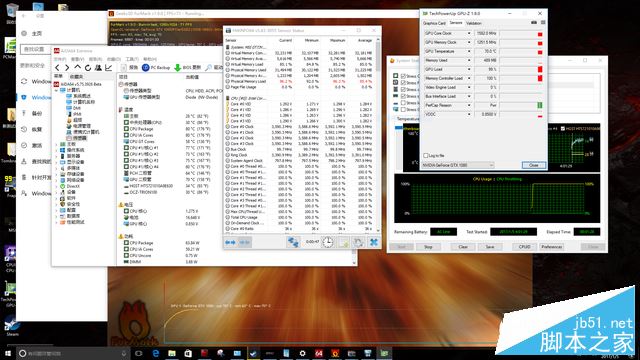Click Stop in stability test
The width and height of the screenshot is (640, 360).
pos(428,247)
